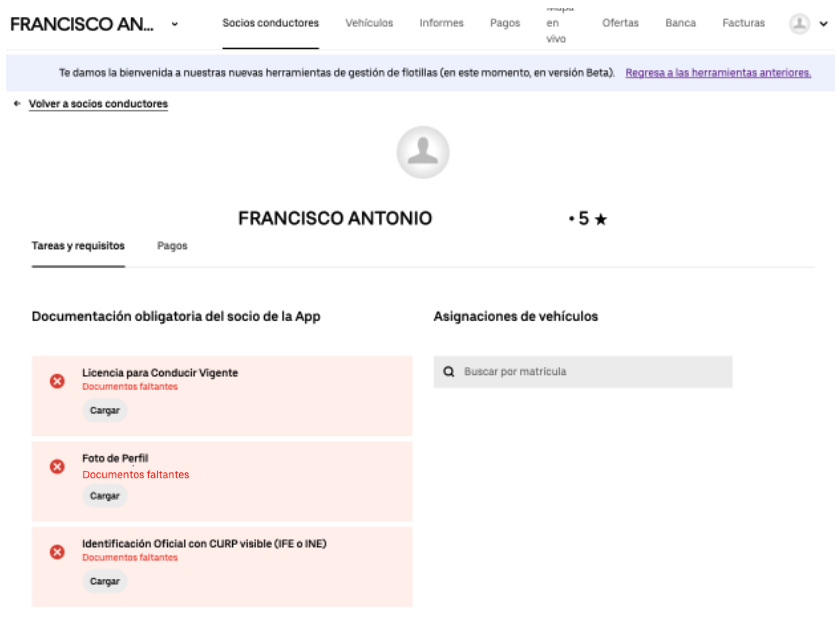Open the account menu chevron at top right
The width and height of the screenshot is (836, 621).
pos(823,24)
